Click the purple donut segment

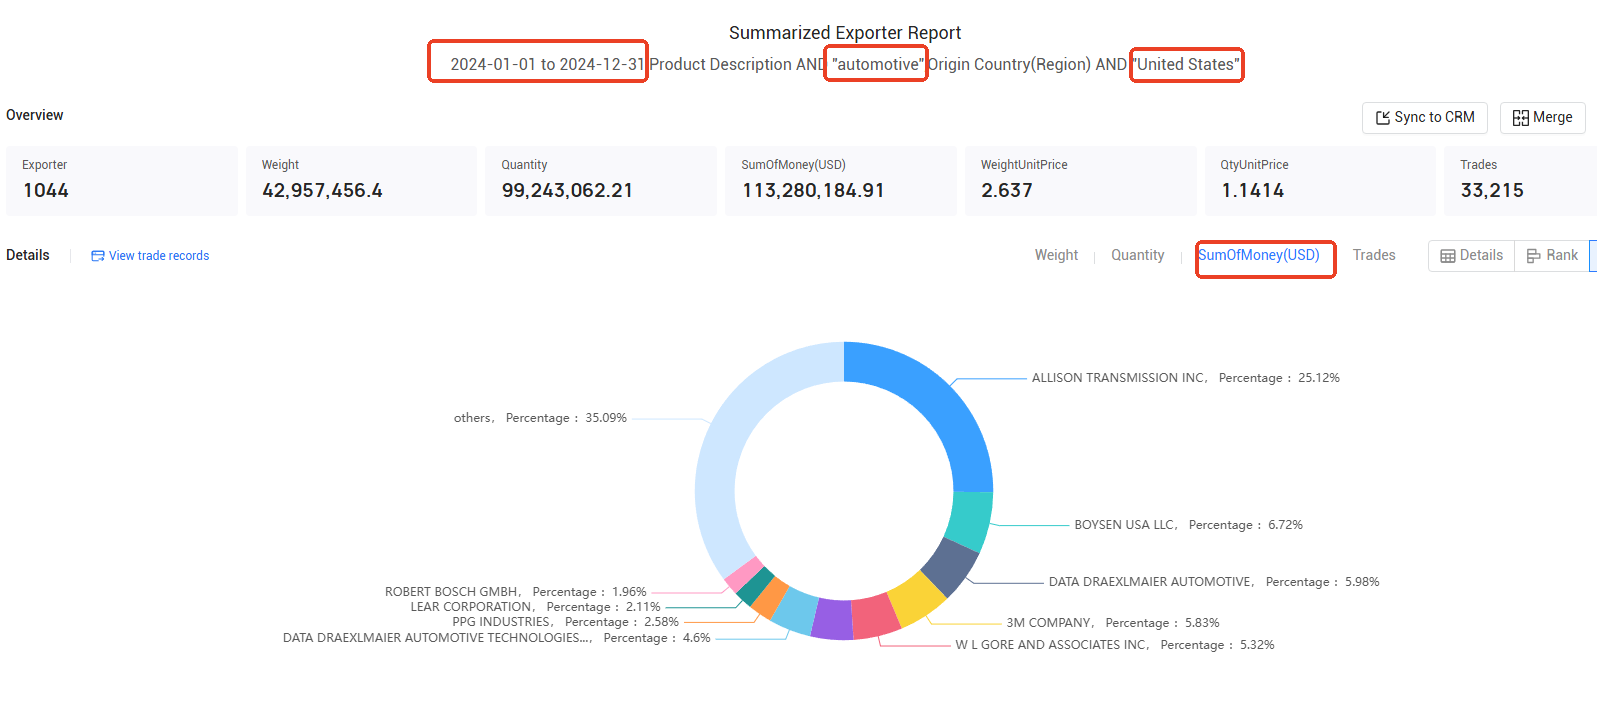coord(832,620)
